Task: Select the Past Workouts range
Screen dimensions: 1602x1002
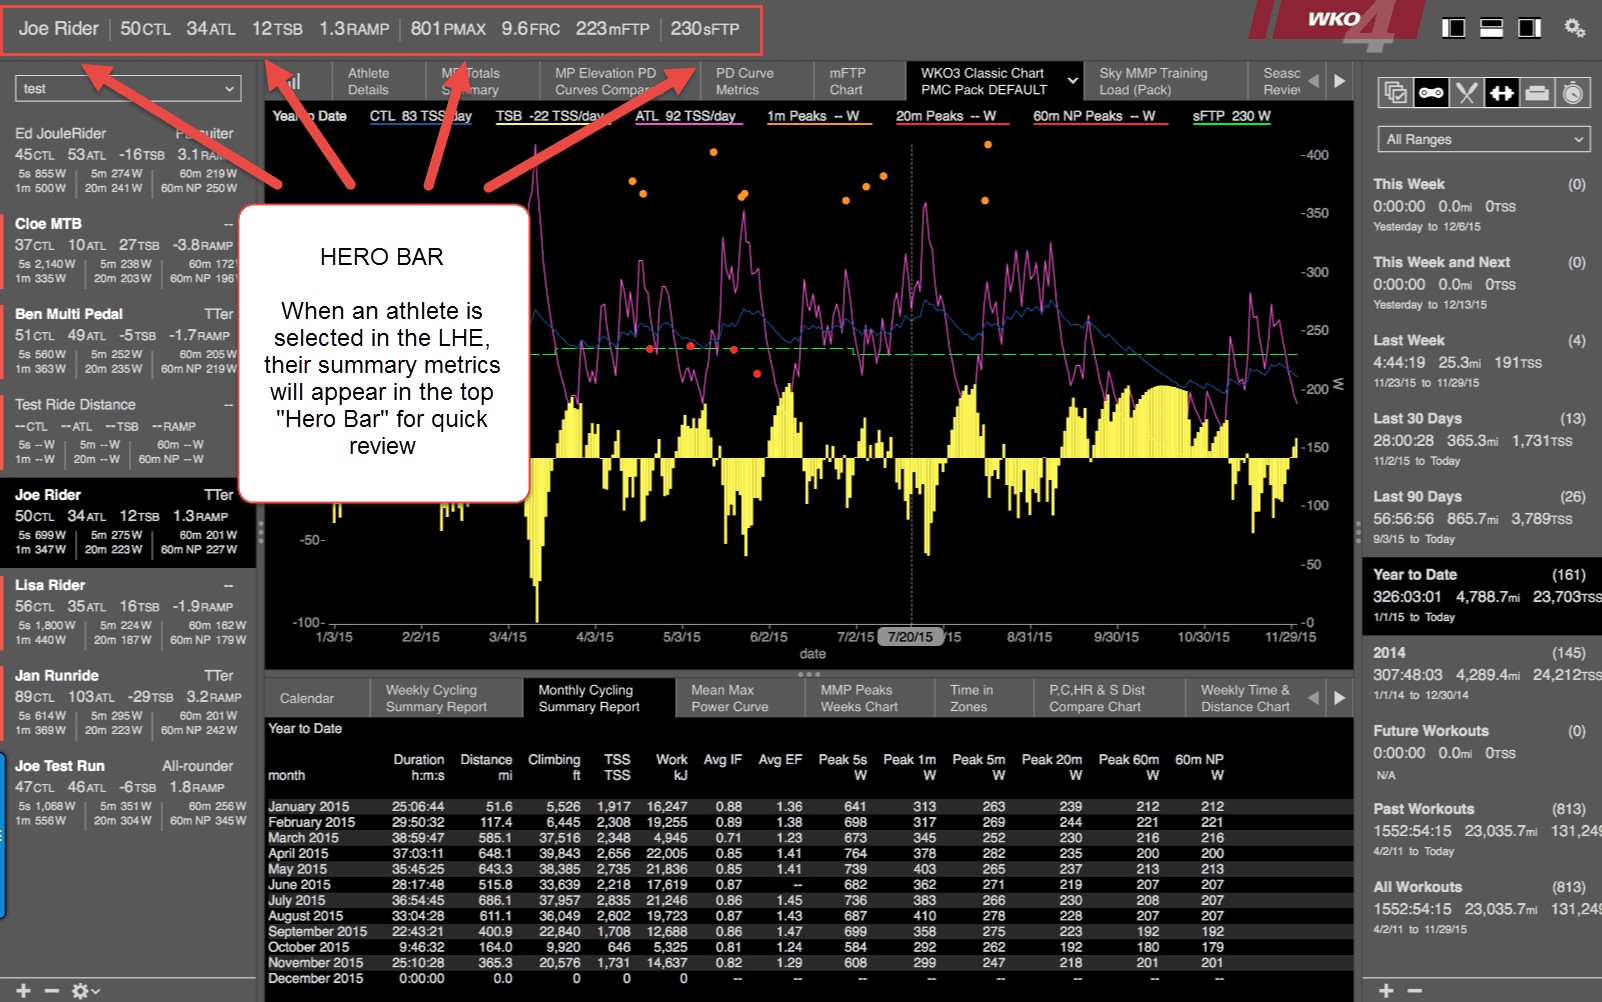Action: 1481,829
